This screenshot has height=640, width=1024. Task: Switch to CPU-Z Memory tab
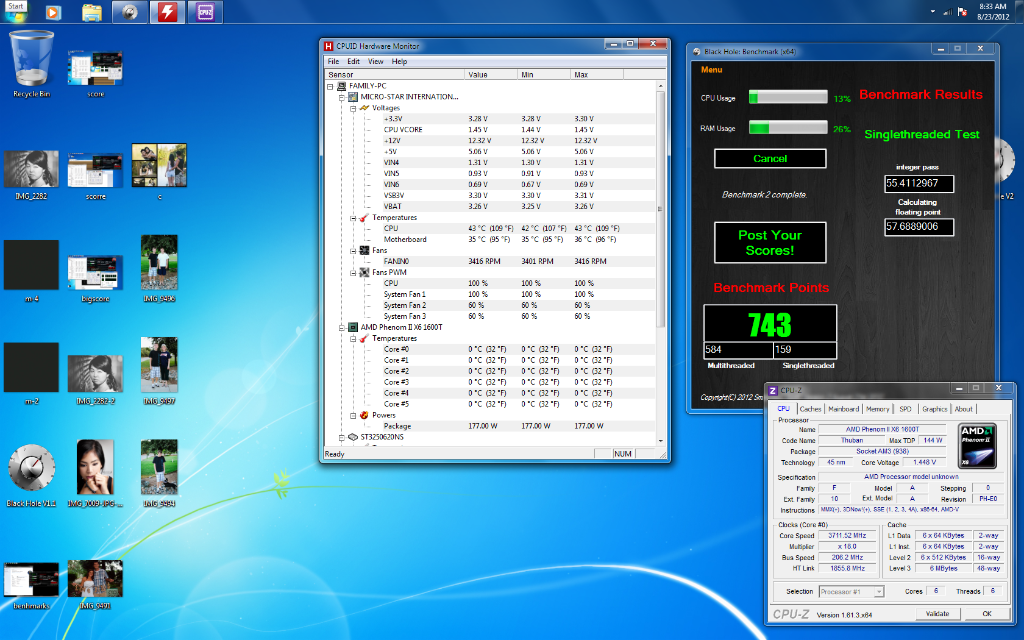point(877,409)
